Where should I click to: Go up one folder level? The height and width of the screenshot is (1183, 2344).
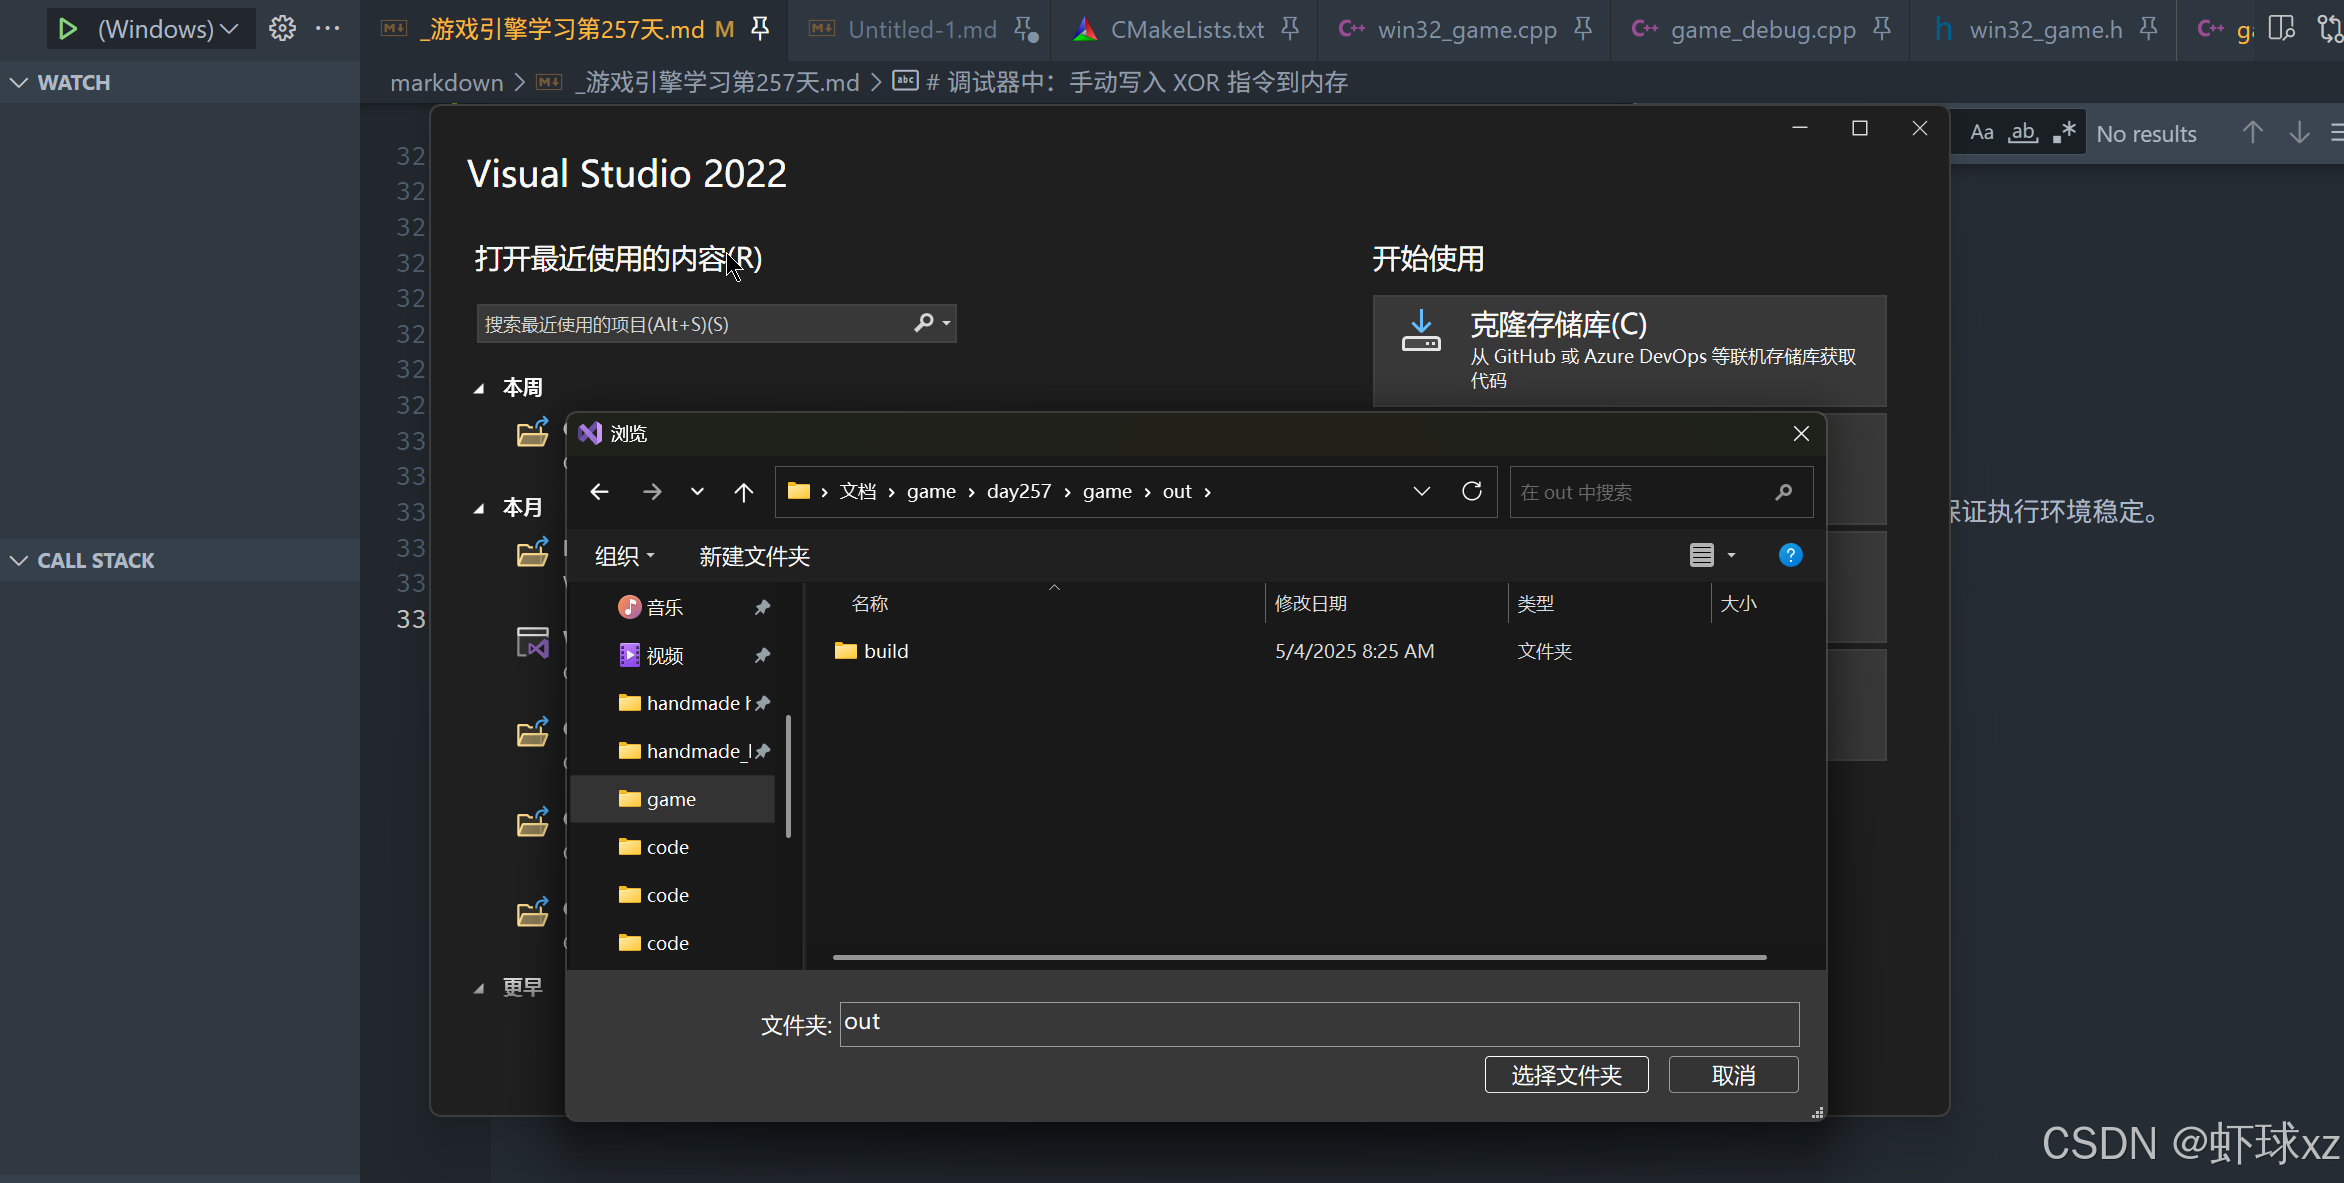click(x=743, y=491)
